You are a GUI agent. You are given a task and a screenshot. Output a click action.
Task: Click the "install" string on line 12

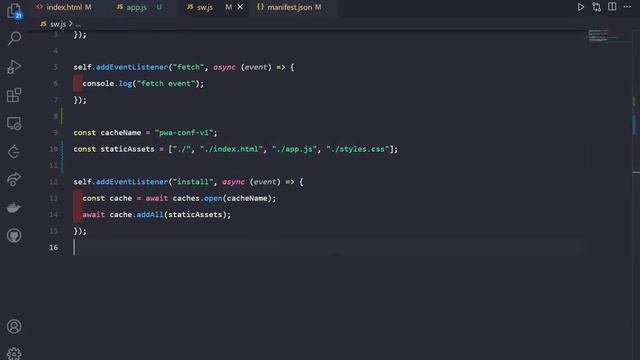coord(193,182)
